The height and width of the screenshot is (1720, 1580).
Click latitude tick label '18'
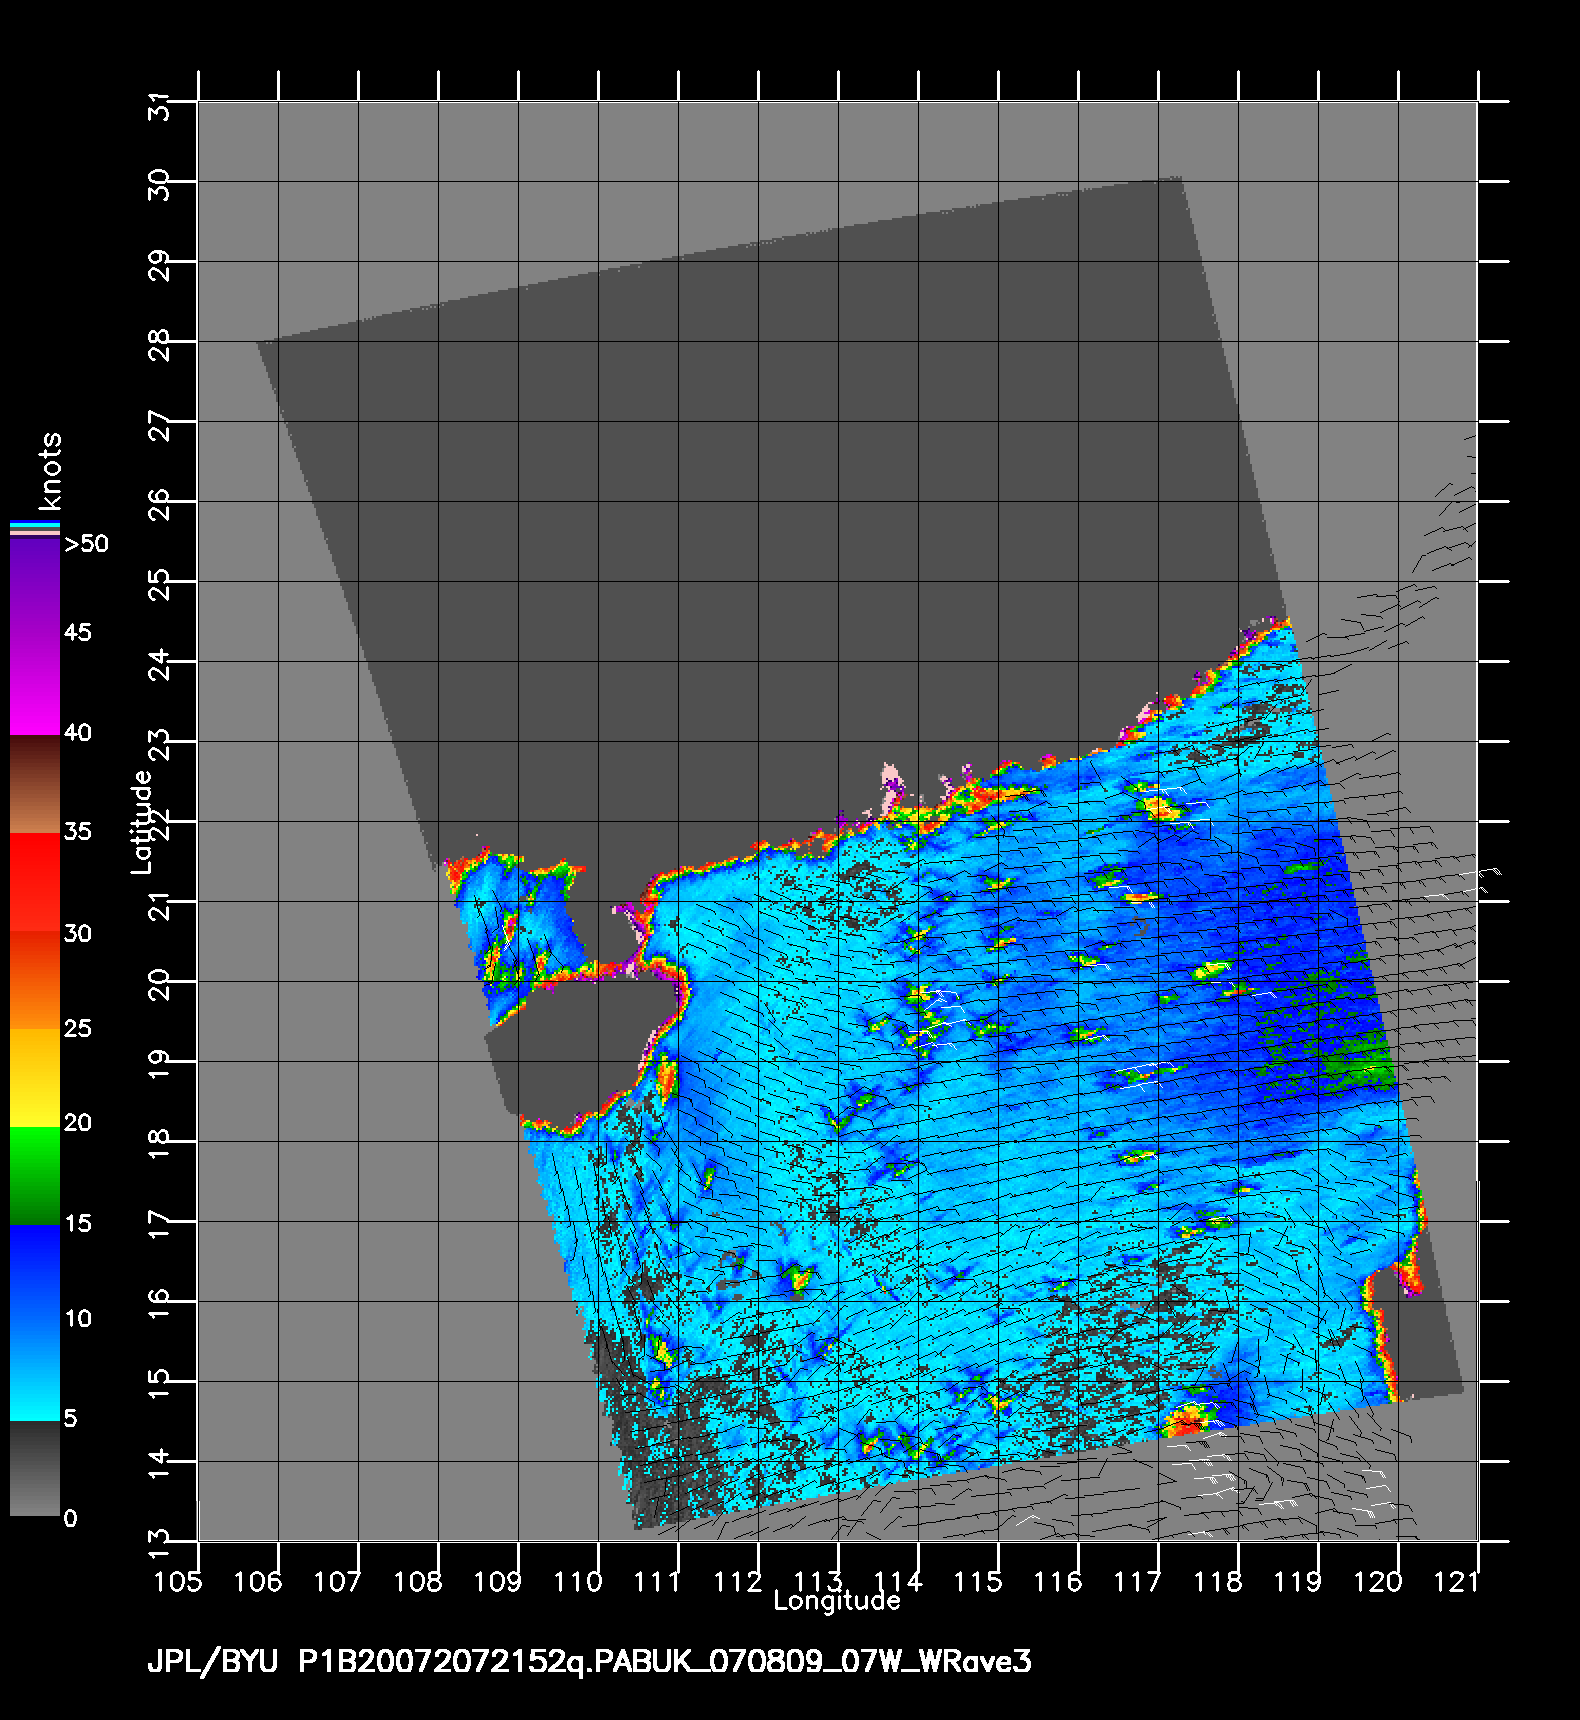click(160, 1146)
